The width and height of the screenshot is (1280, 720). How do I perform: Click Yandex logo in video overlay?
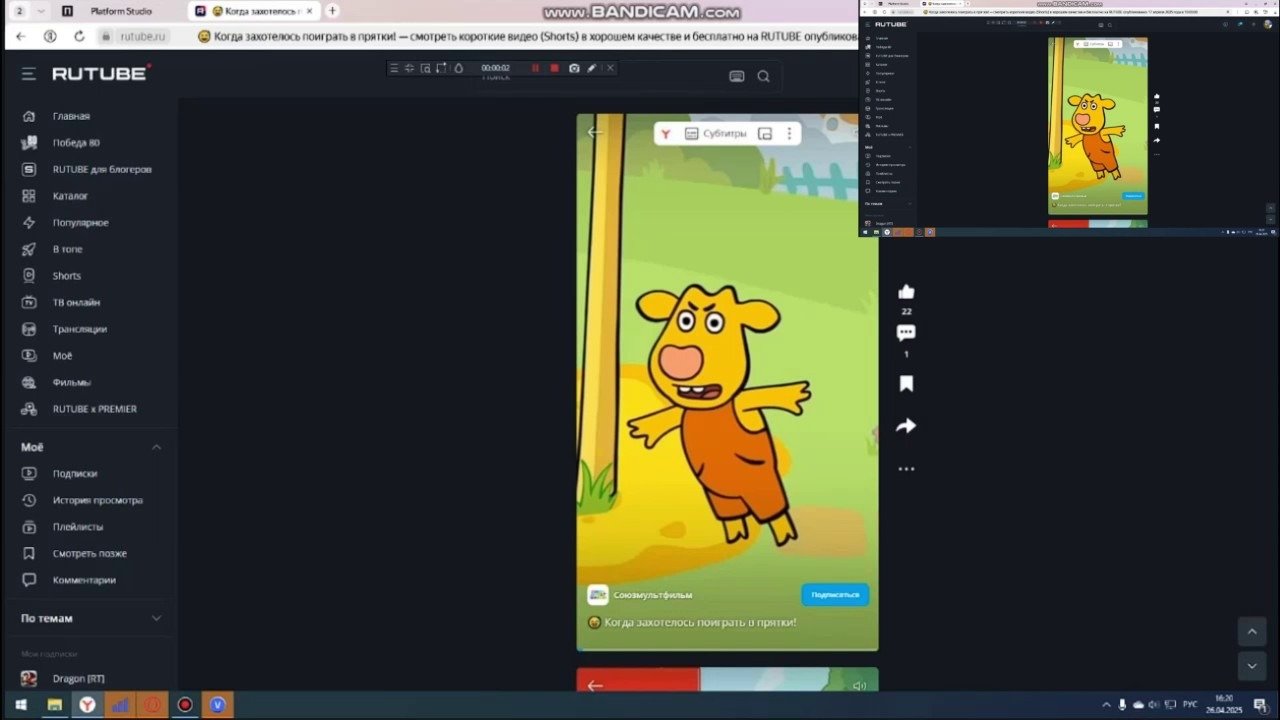(666, 133)
